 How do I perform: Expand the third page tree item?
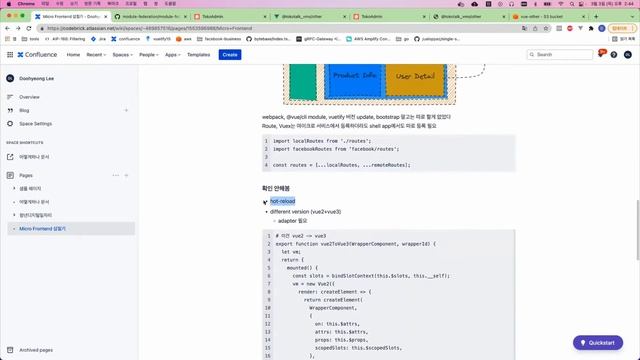click(x=14, y=215)
